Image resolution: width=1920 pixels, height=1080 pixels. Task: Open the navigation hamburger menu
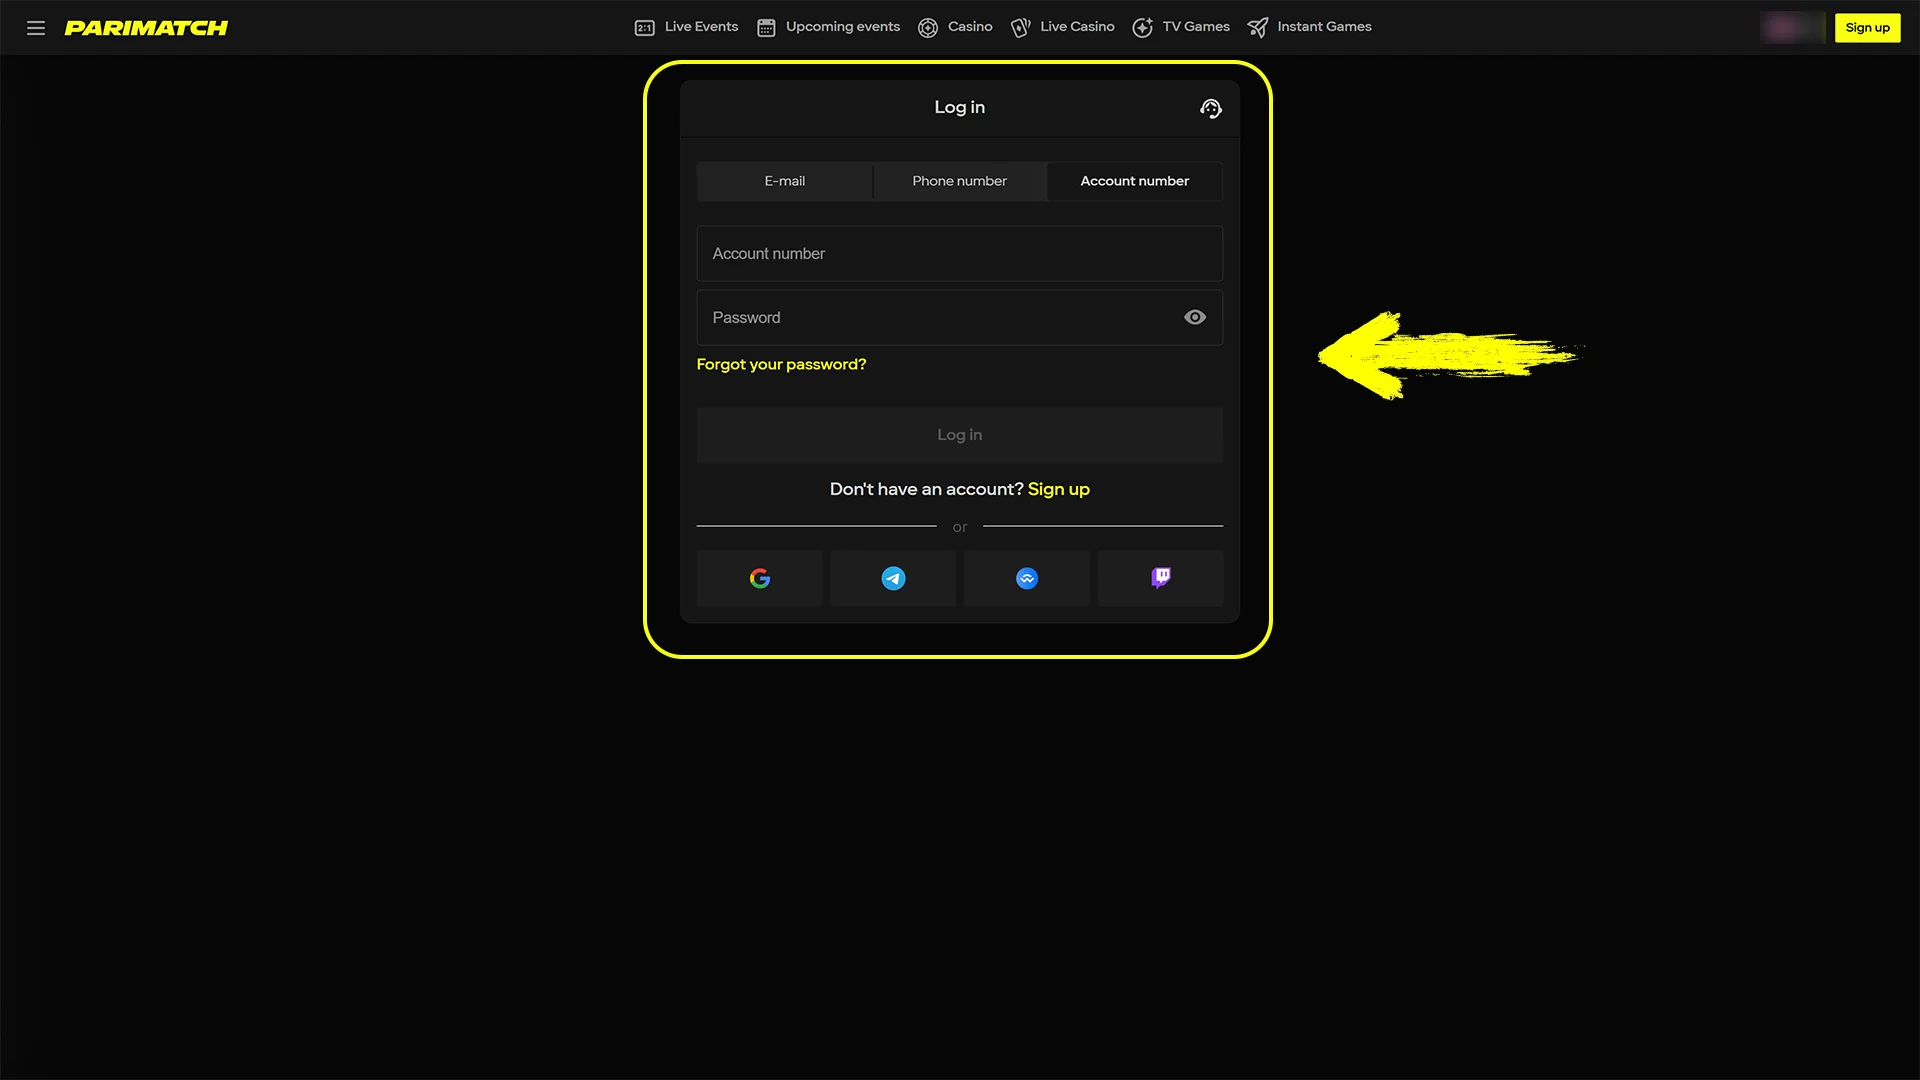coord(35,27)
